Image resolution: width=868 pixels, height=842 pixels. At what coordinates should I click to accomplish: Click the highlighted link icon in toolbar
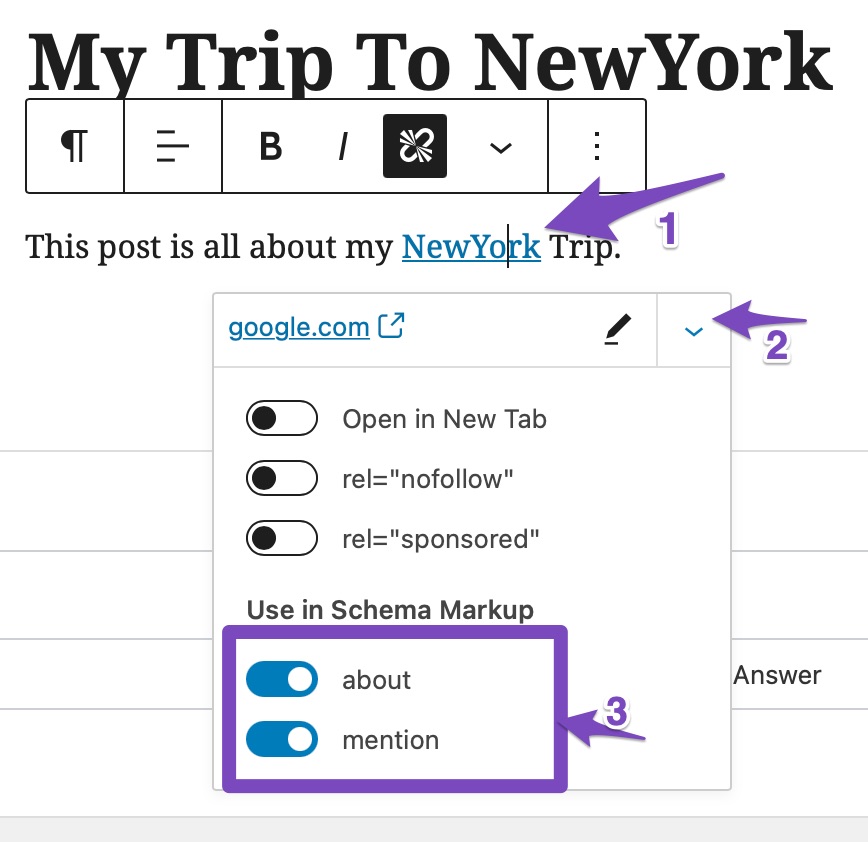(415, 146)
